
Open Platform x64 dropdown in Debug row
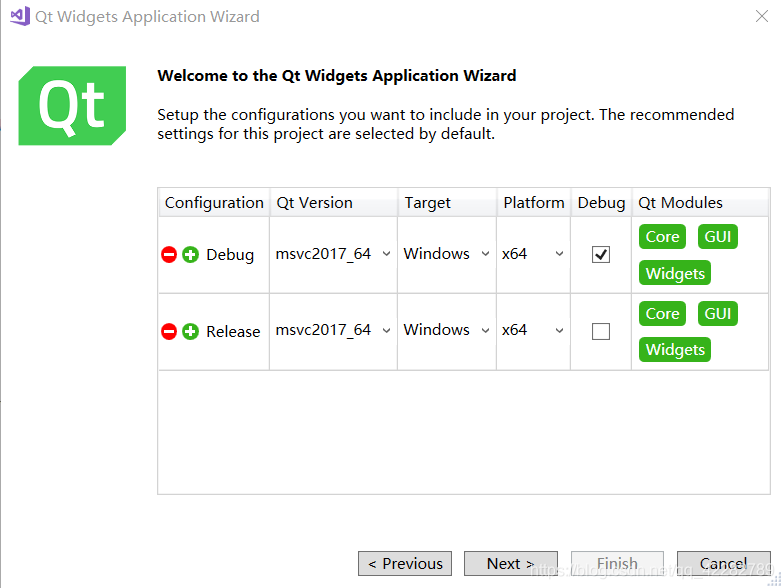tap(533, 254)
